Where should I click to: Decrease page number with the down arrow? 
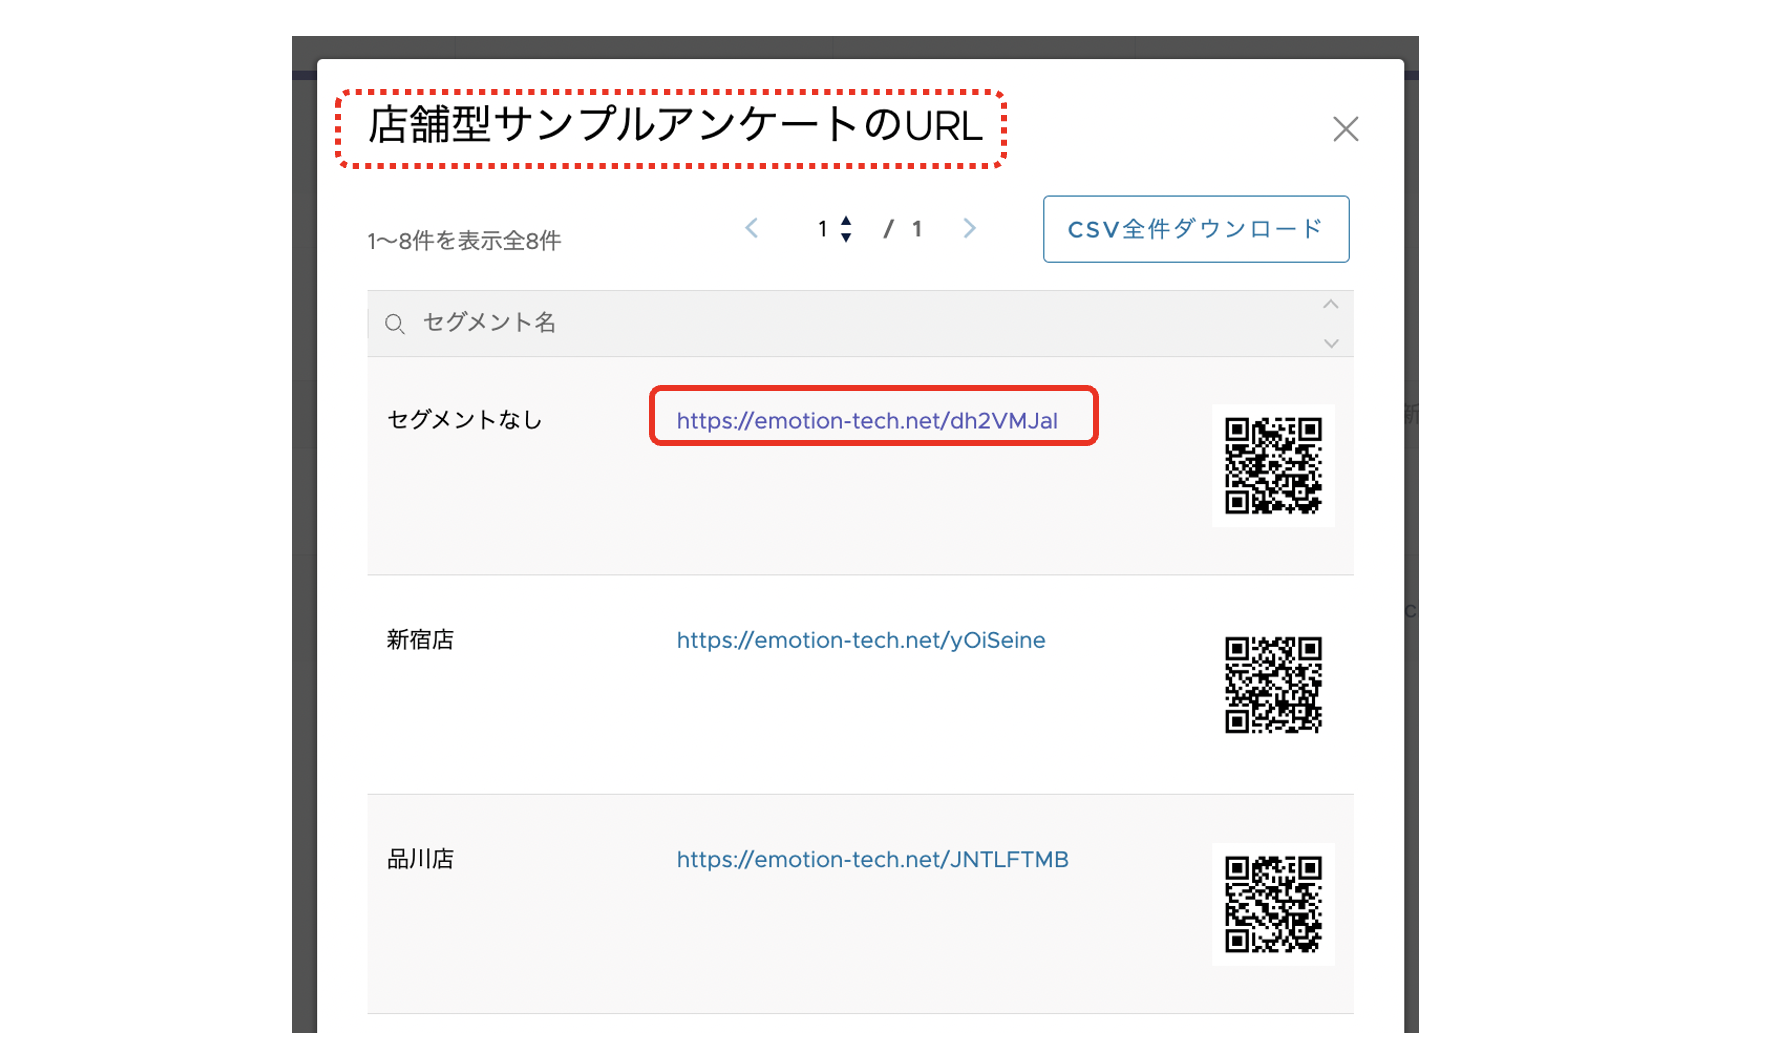846,238
